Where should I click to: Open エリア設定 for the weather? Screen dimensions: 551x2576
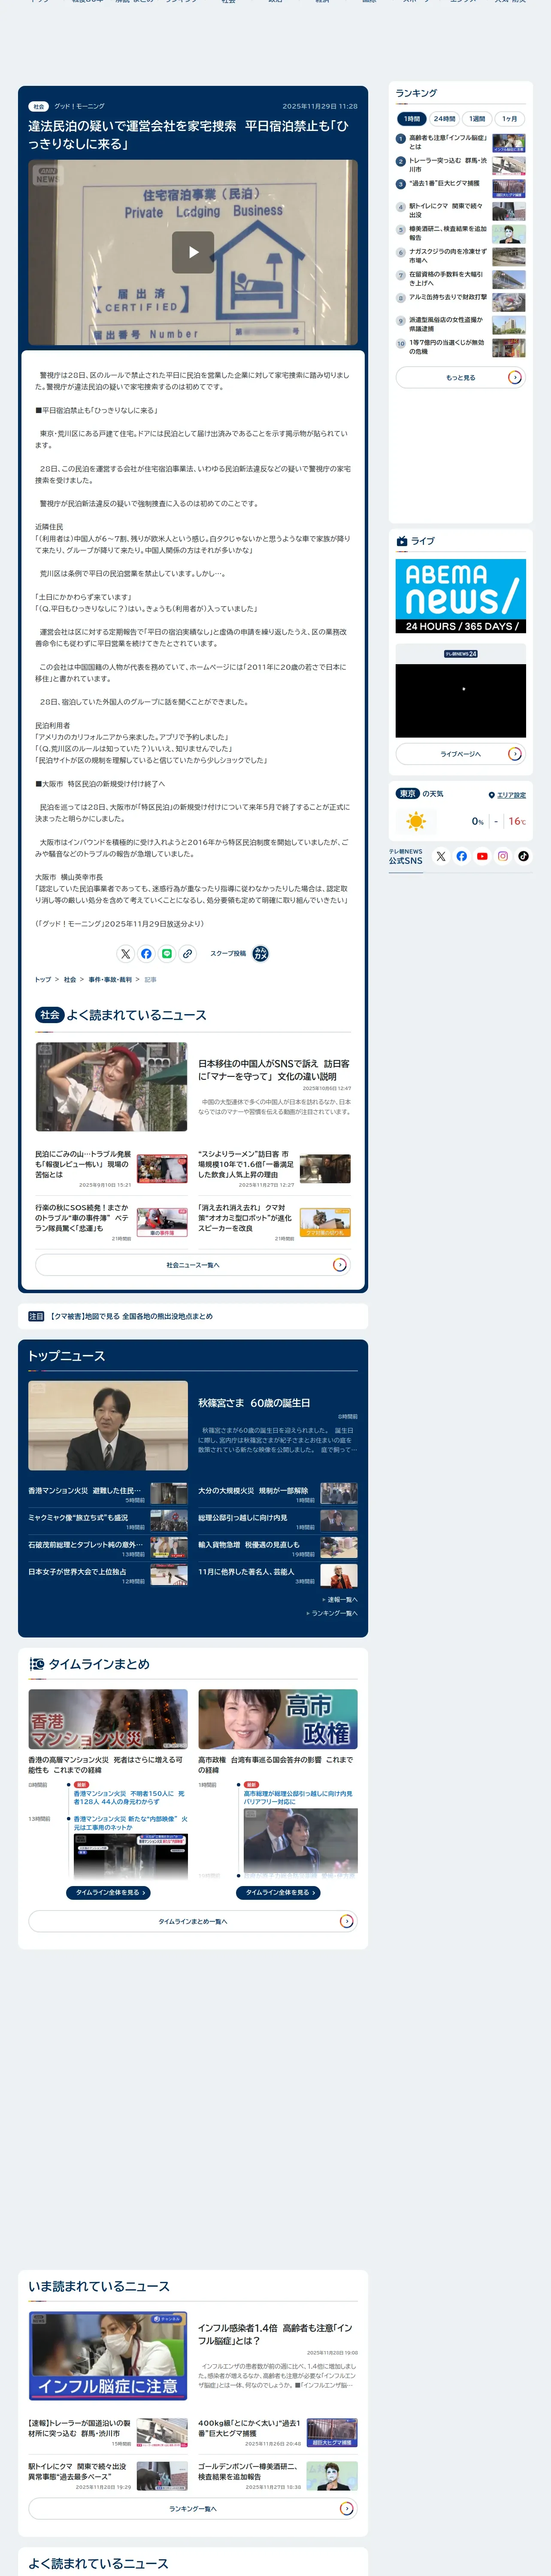point(511,795)
